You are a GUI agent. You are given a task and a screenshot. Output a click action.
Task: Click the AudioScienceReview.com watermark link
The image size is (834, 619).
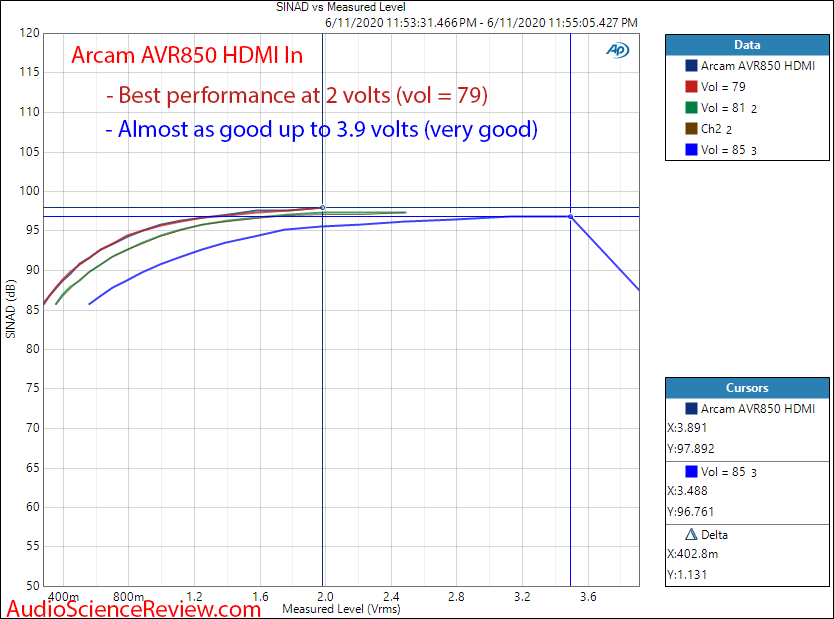point(134,608)
